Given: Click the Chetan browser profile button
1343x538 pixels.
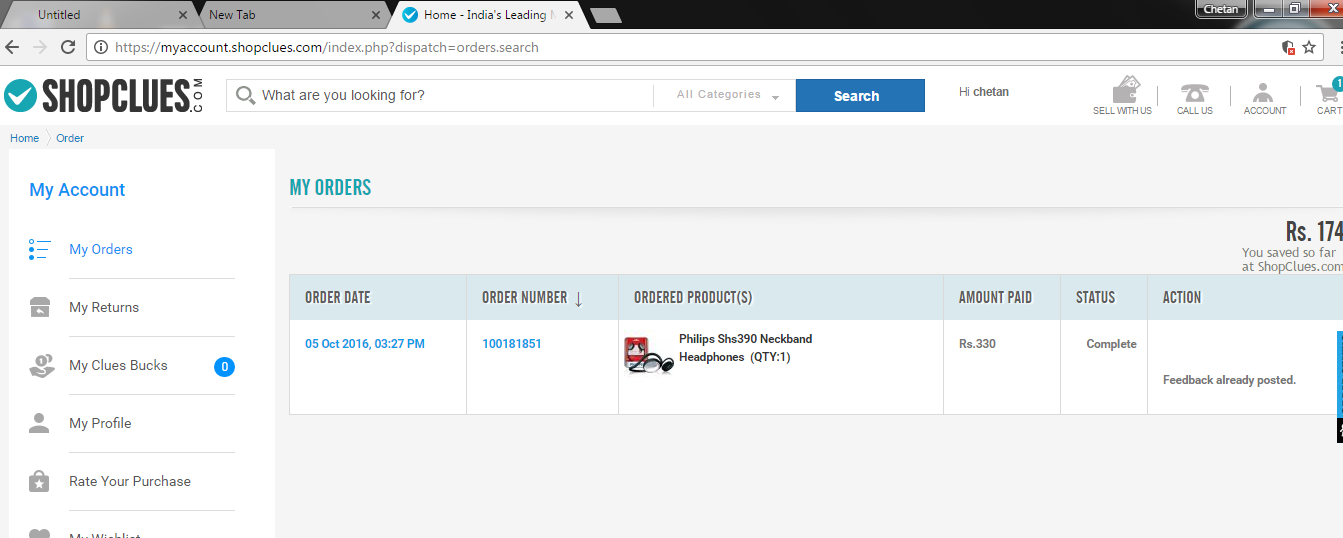Looking at the screenshot, I should (x=1221, y=9).
